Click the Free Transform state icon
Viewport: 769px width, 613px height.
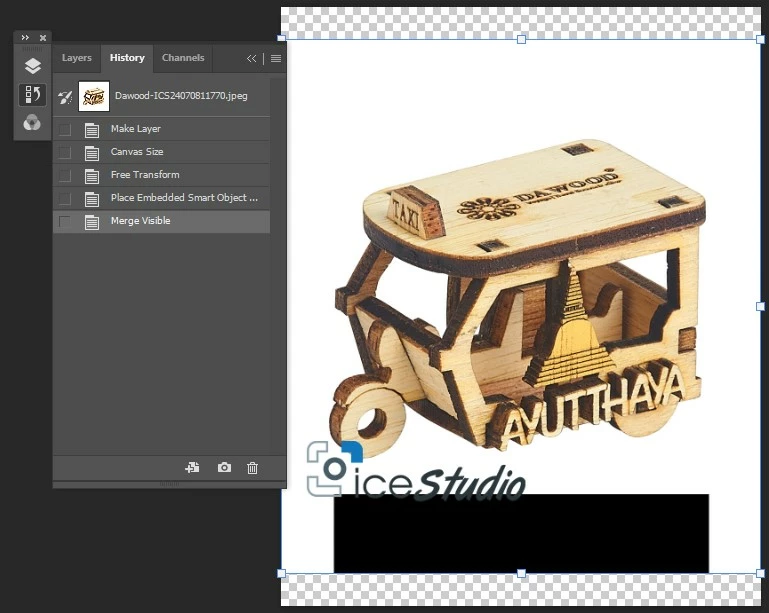coord(92,176)
